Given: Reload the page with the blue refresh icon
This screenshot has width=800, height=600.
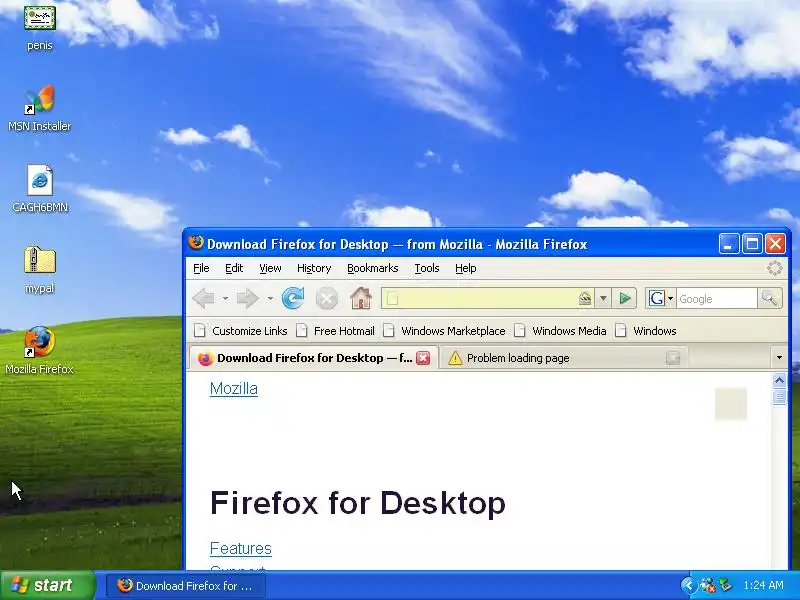Looking at the screenshot, I should 293,298.
